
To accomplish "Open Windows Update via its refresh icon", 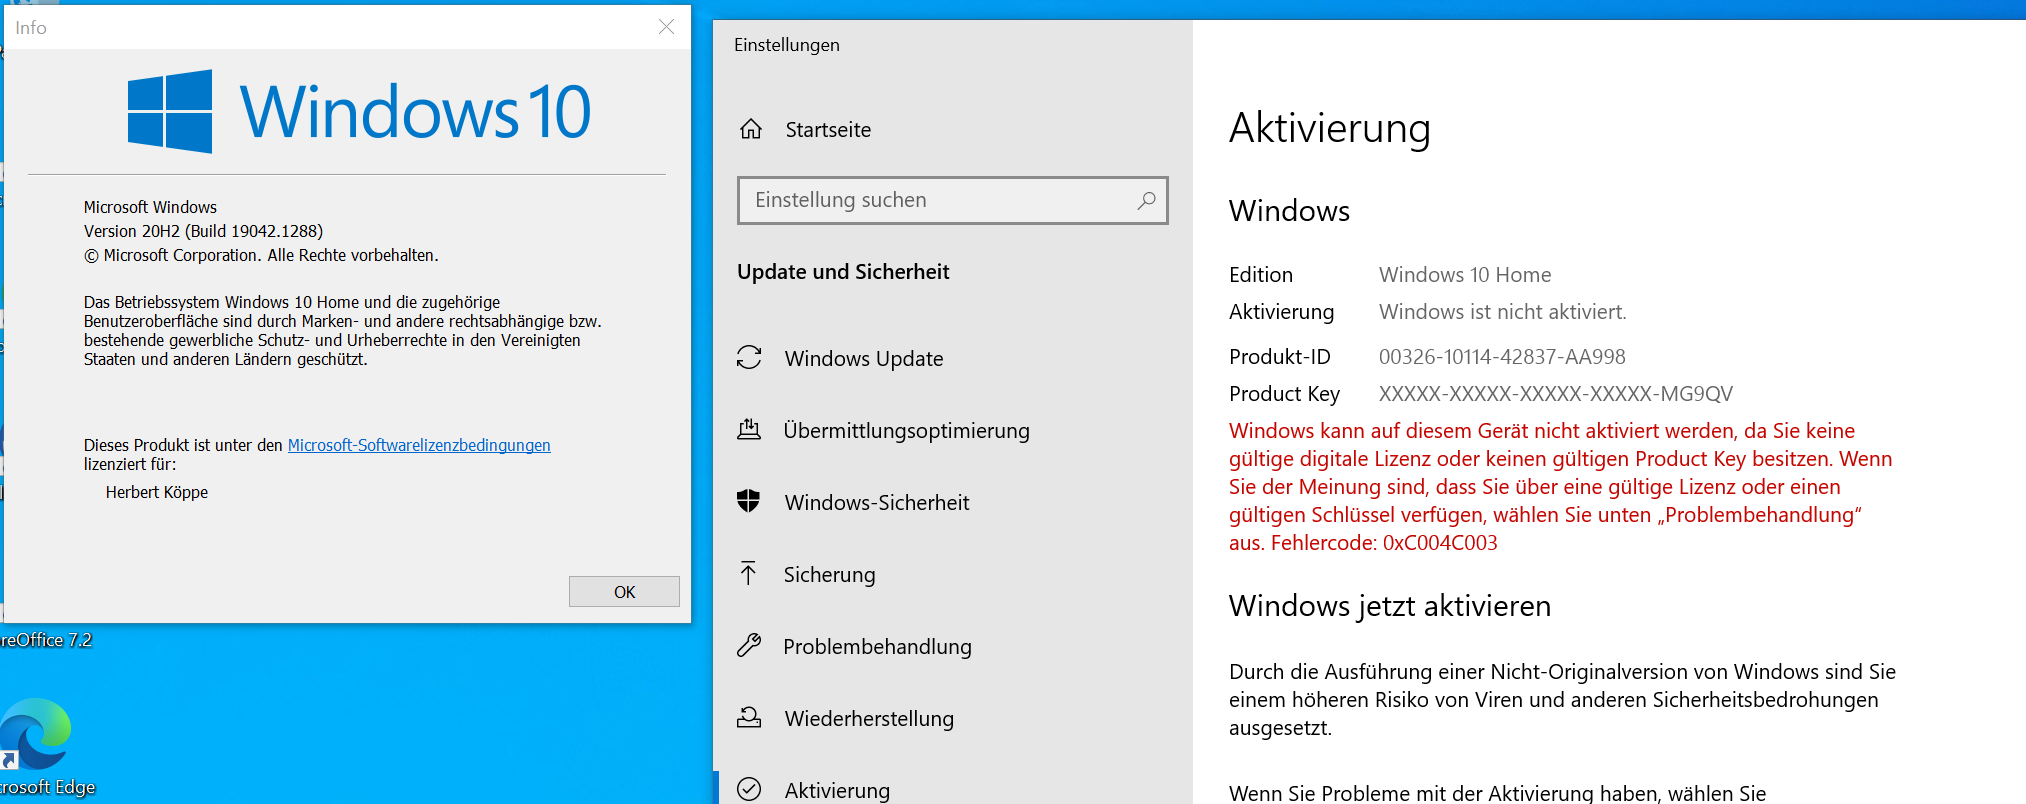I will click(749, 358).
